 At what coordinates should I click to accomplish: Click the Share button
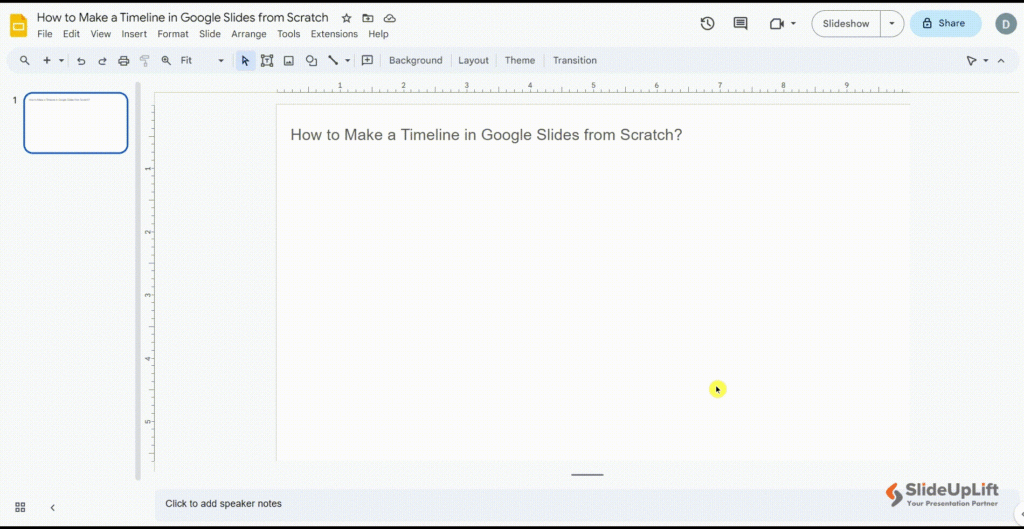click(945, 24)
